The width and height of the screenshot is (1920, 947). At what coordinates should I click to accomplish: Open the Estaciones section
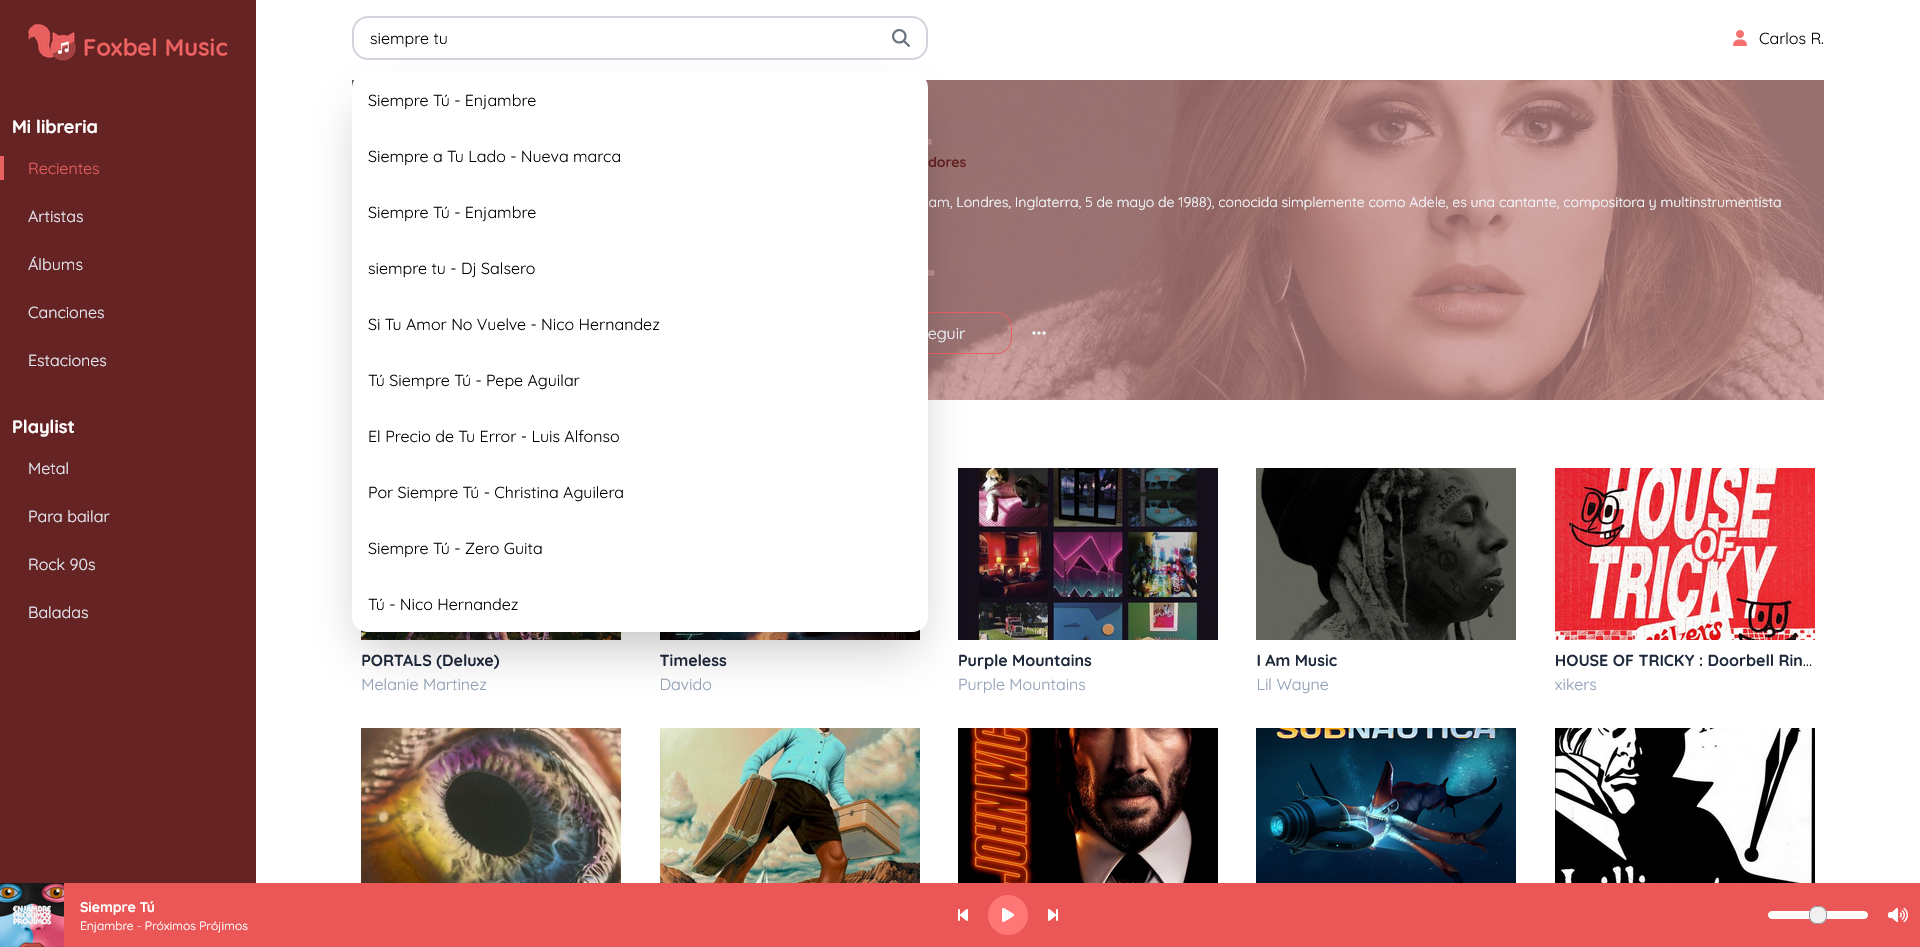pyautogui.click(x=67, y=360)
